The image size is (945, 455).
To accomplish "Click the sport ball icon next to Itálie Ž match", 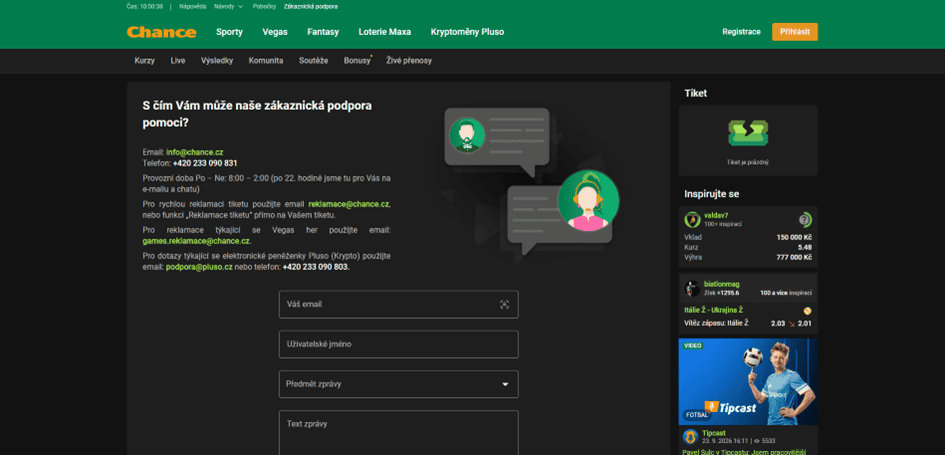I will pyautogui.click(x=808, y=310).
